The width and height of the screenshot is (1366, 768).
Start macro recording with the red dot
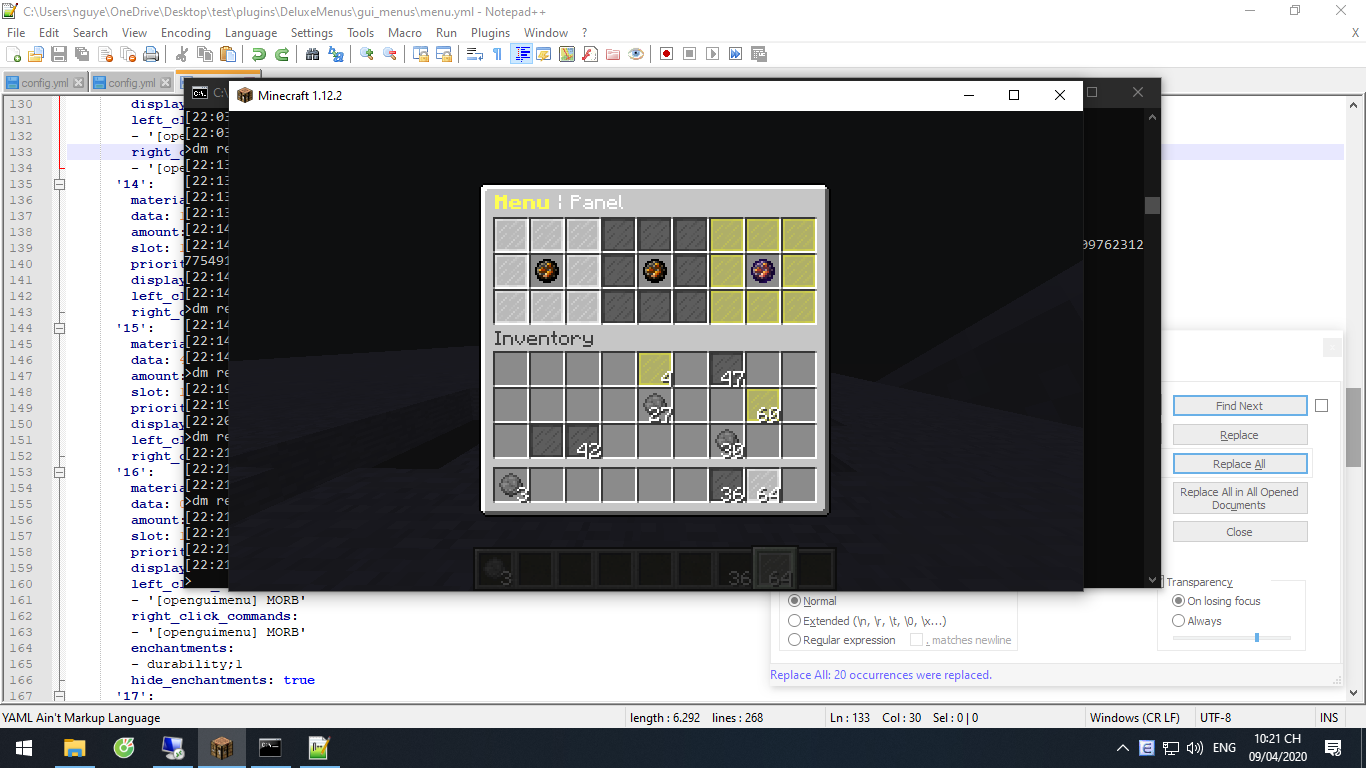click(x=666, y=54)
